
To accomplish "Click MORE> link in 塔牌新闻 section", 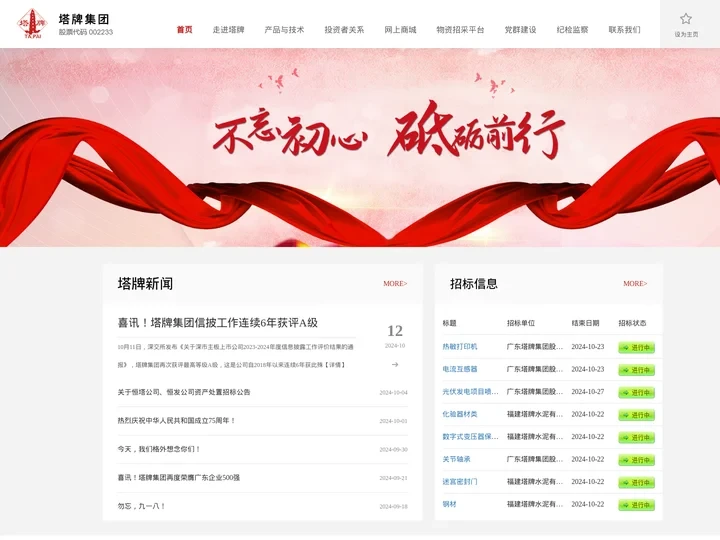I will tap(395, 284).
